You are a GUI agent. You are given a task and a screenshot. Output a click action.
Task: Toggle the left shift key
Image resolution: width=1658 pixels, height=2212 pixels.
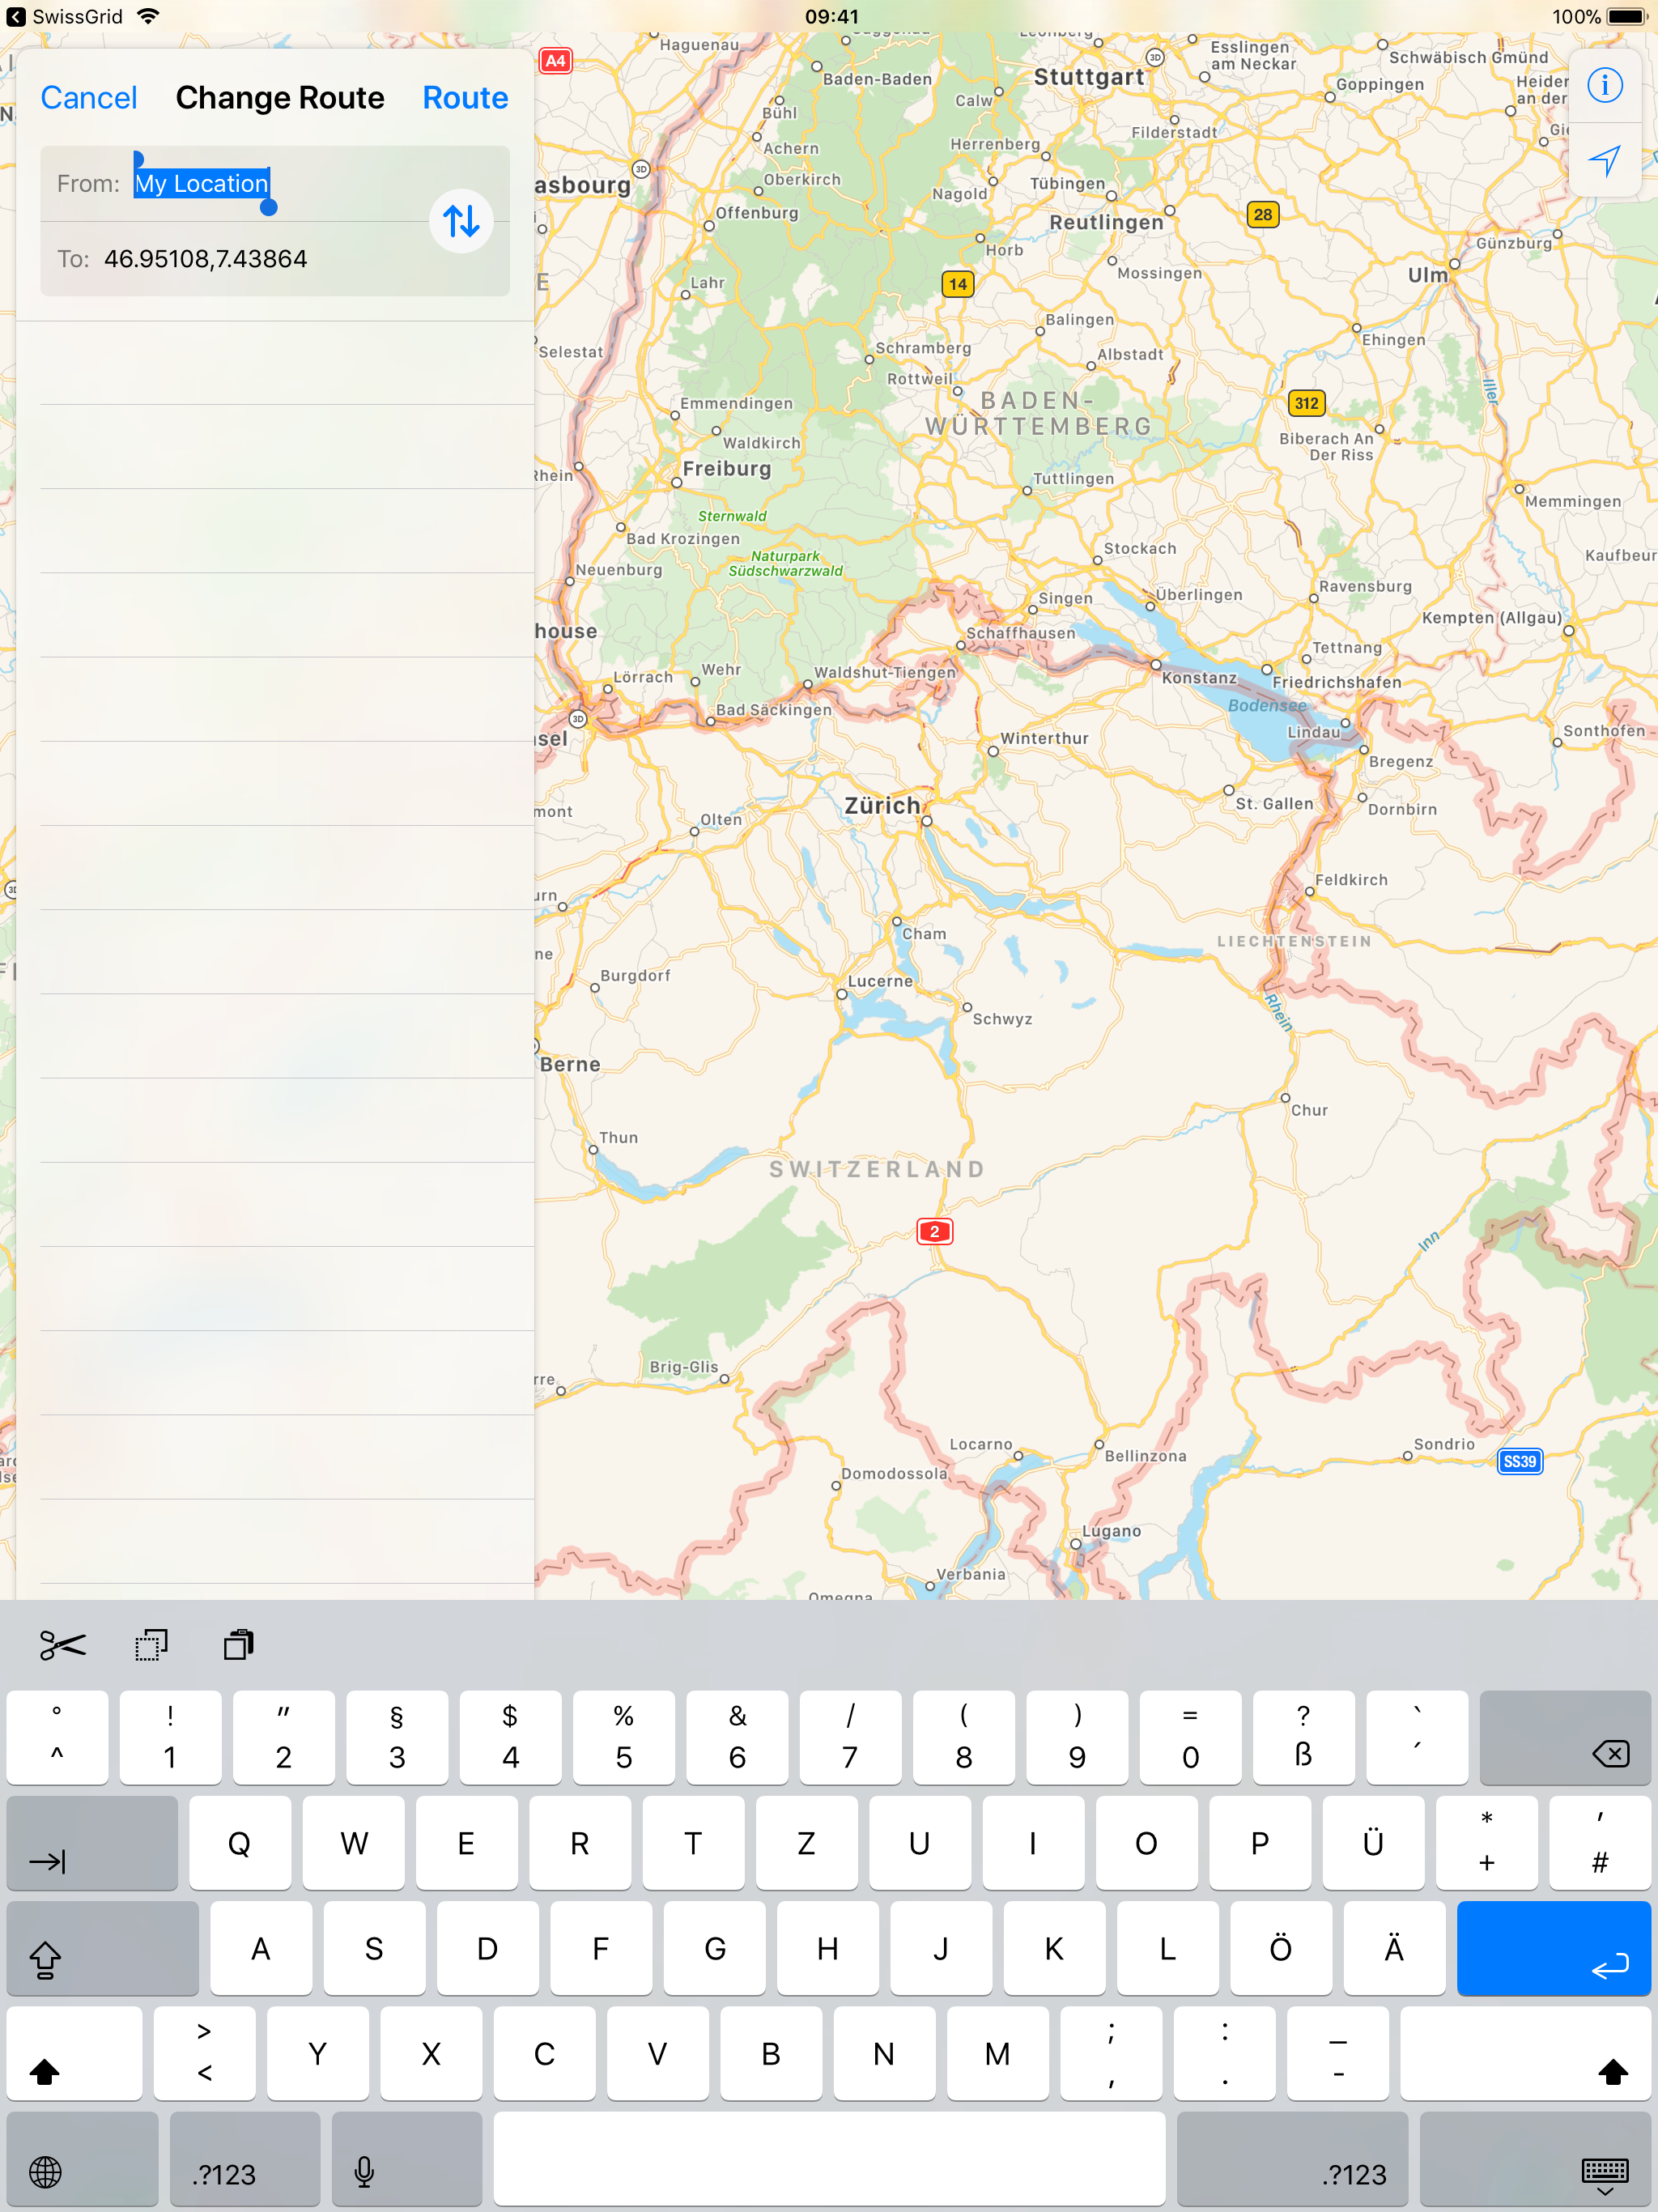73,2054
